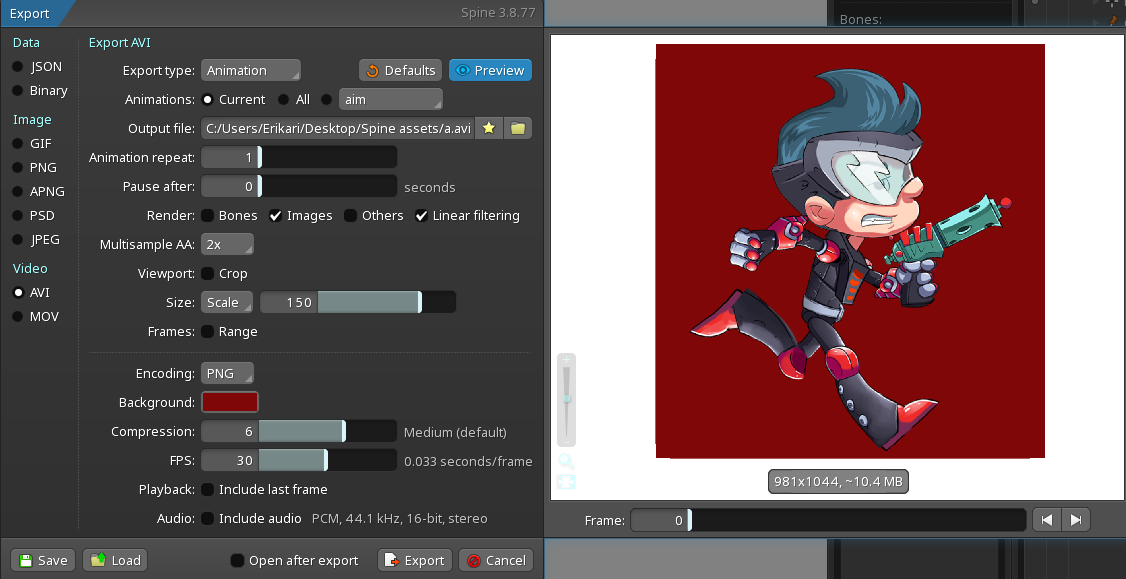Enable the Viewport Crop checkbox
This screenshot has height=579, width=1126.
(x=208, y=274)
